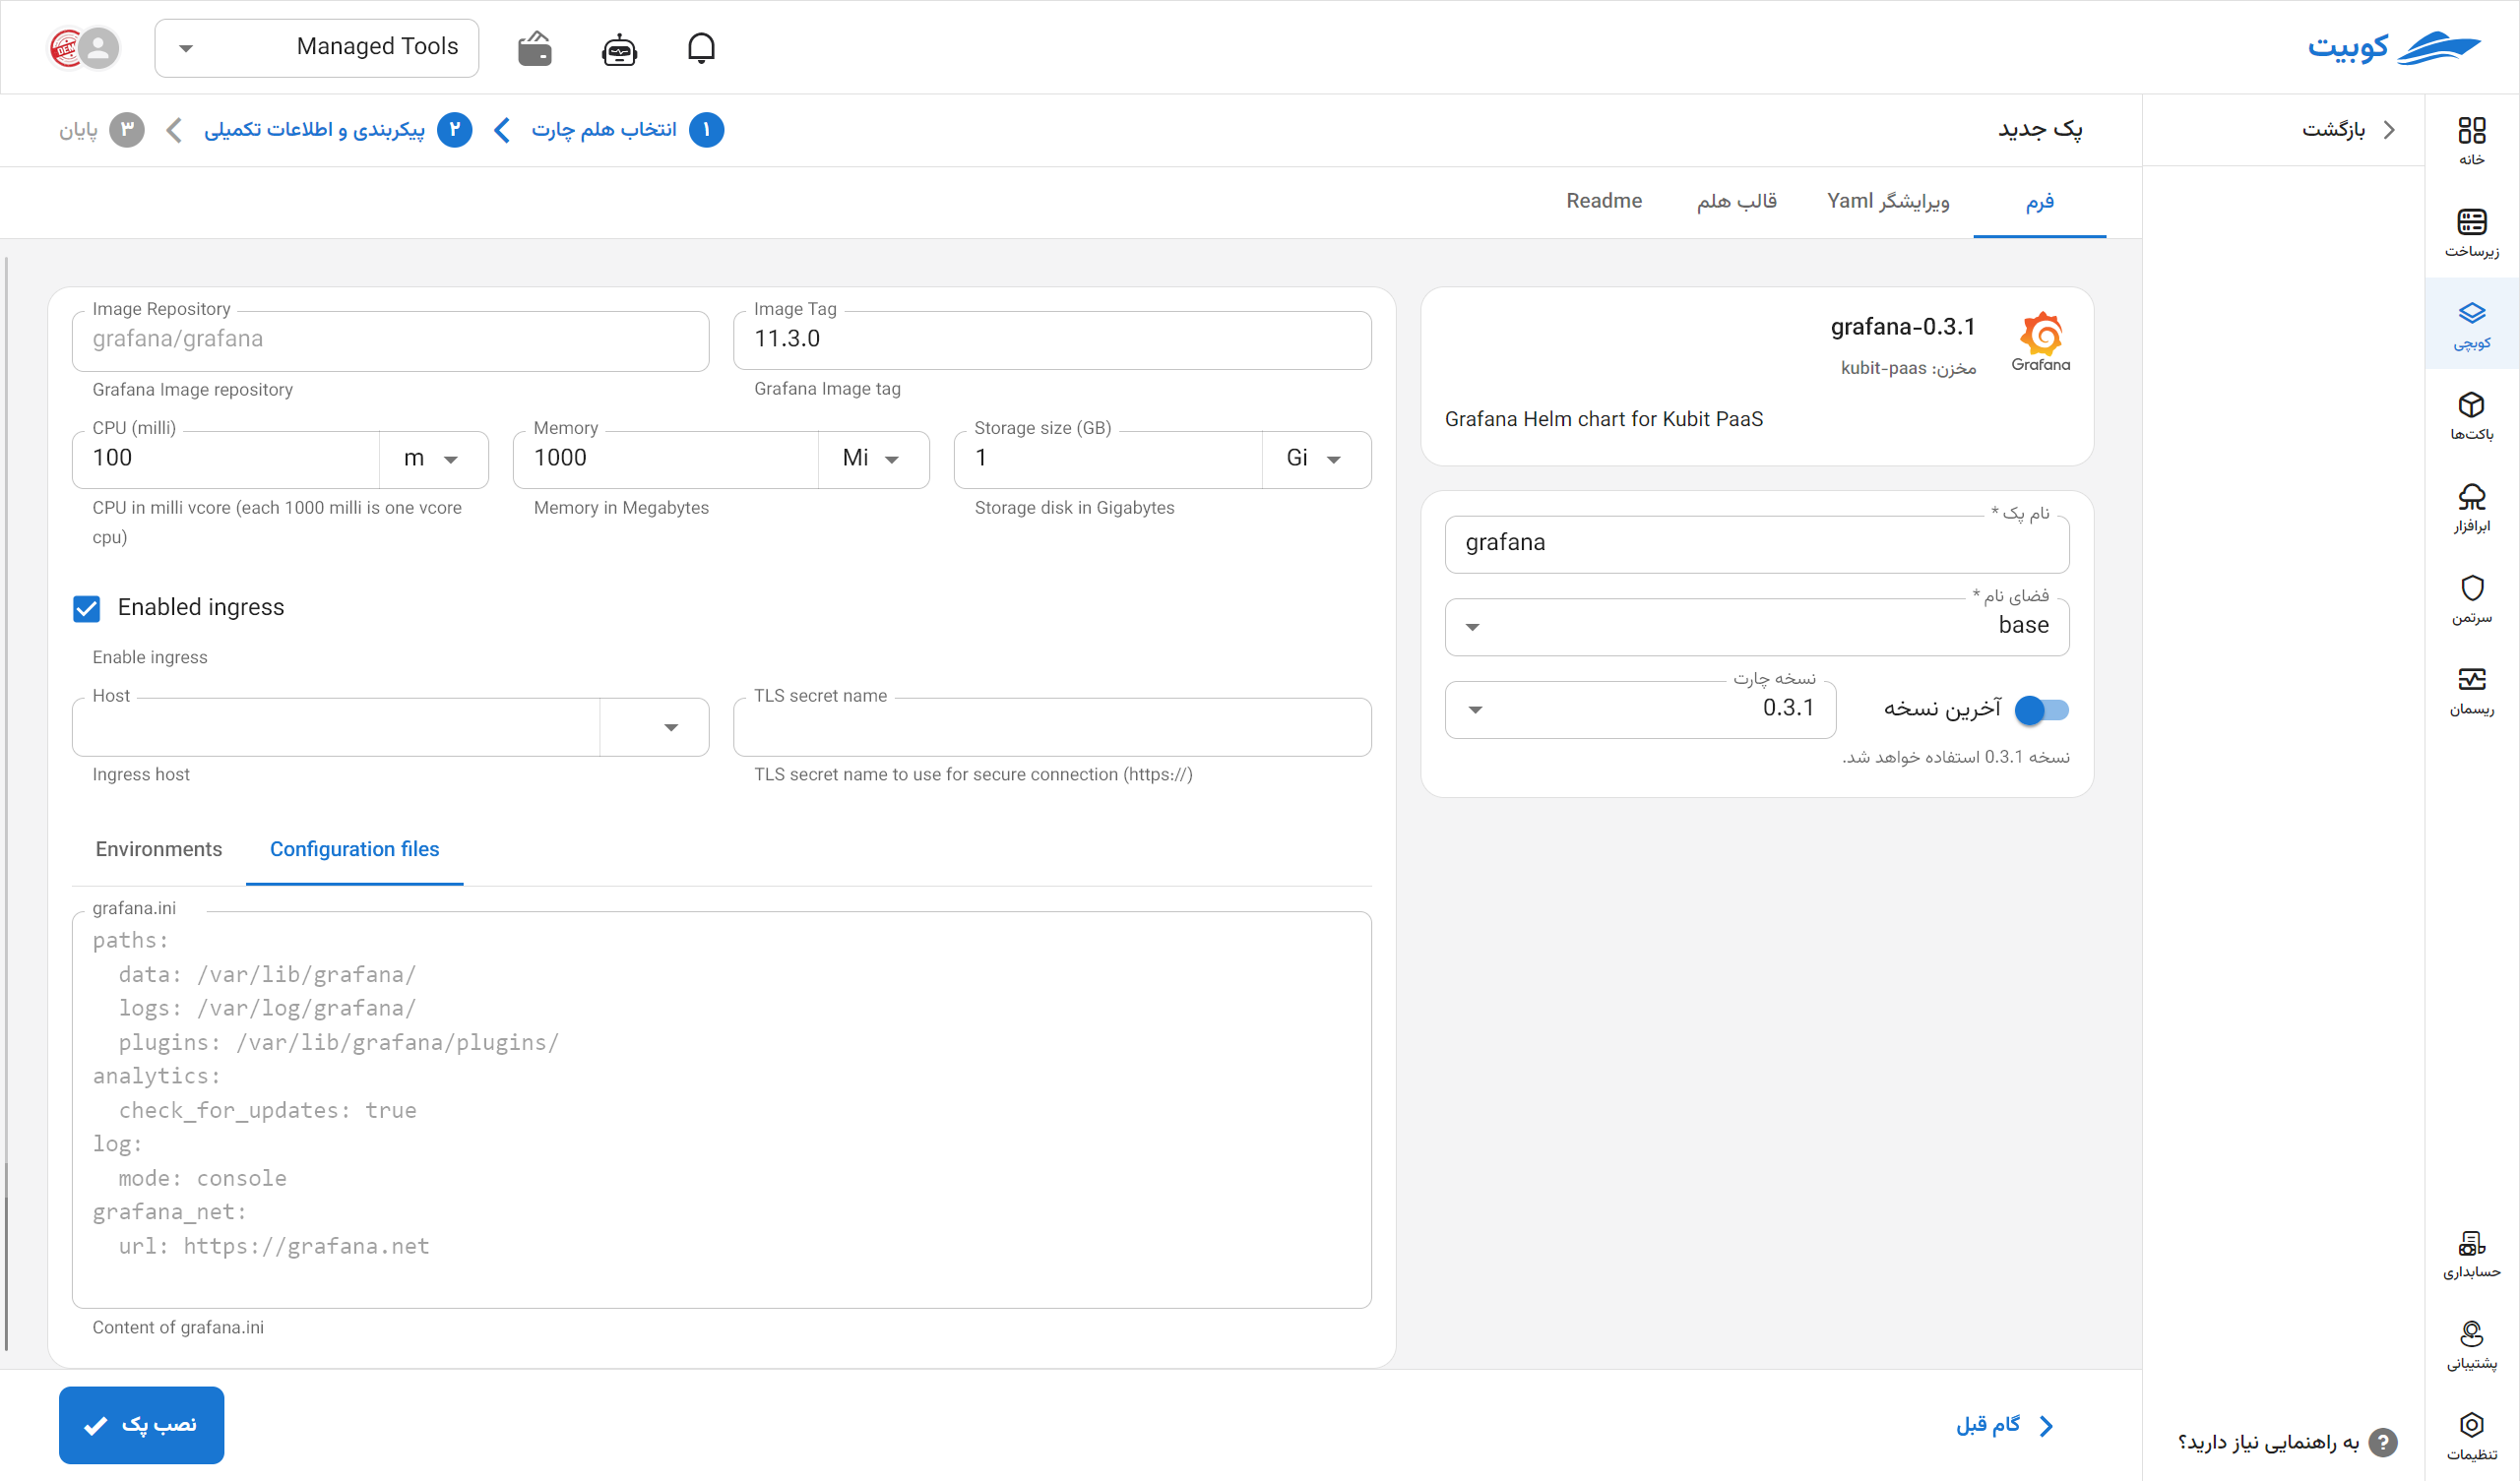The width and height of the screenshot is (2520, 1481).
Task: Click the kubit-paas repository label
Action: pos(1907,369)
